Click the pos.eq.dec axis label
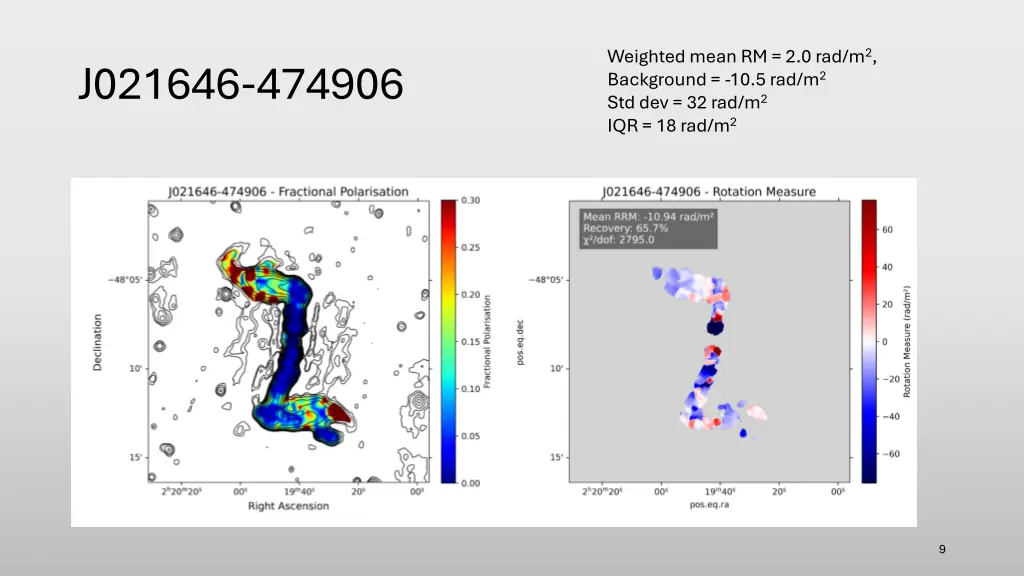The height and width of the screenshot is (576, 1024). coord(522,342)
